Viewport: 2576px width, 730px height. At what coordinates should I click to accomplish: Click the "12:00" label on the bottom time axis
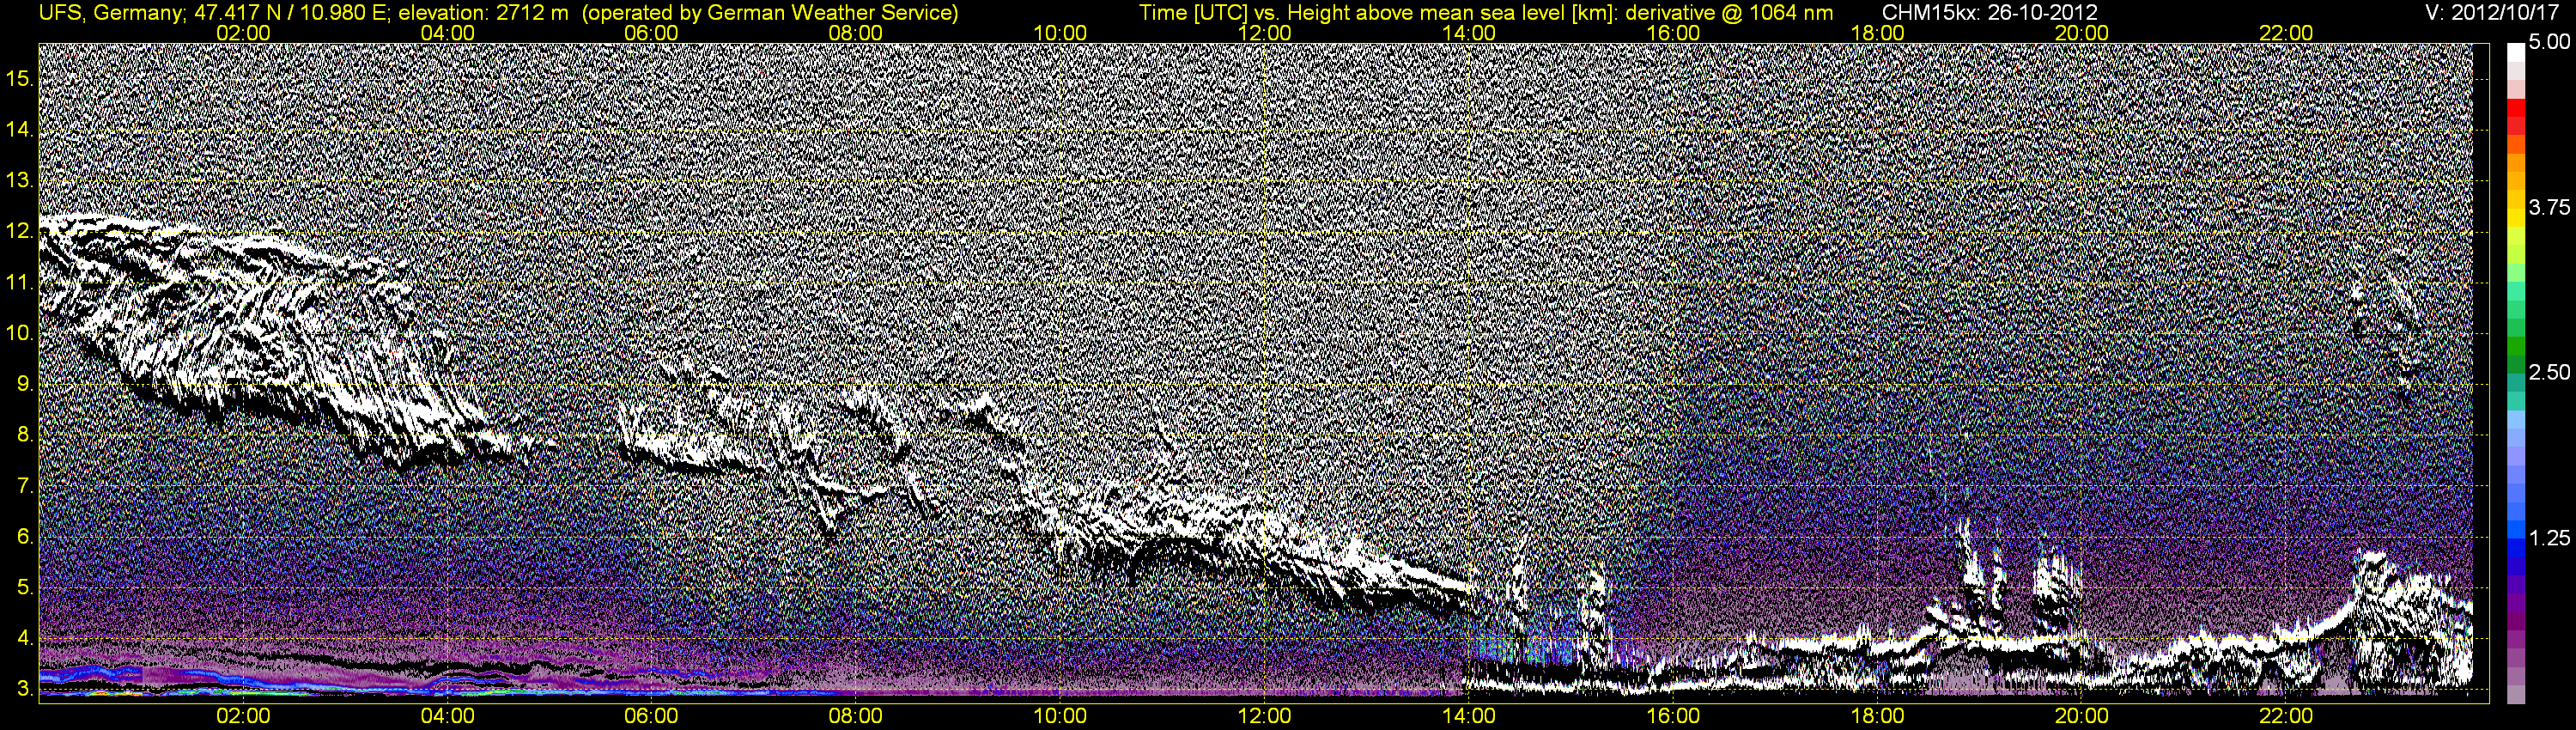(x=1264, y=716)
